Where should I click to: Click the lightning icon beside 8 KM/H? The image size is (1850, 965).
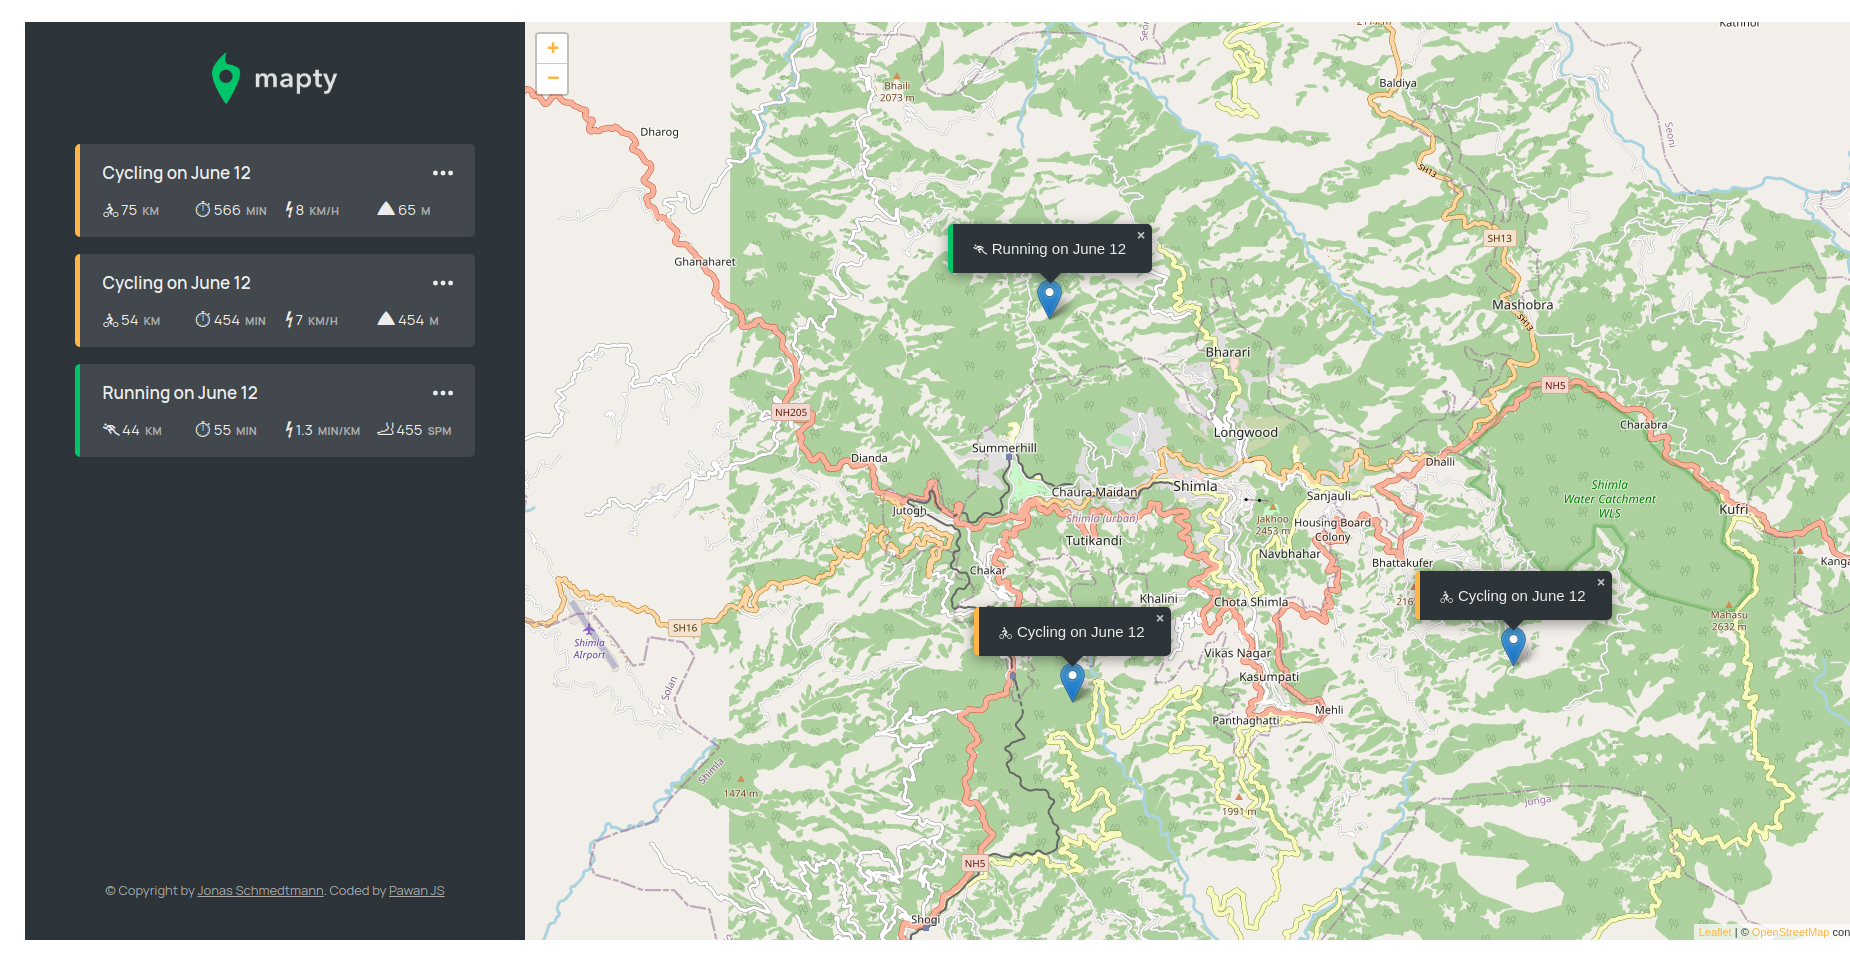289,210
